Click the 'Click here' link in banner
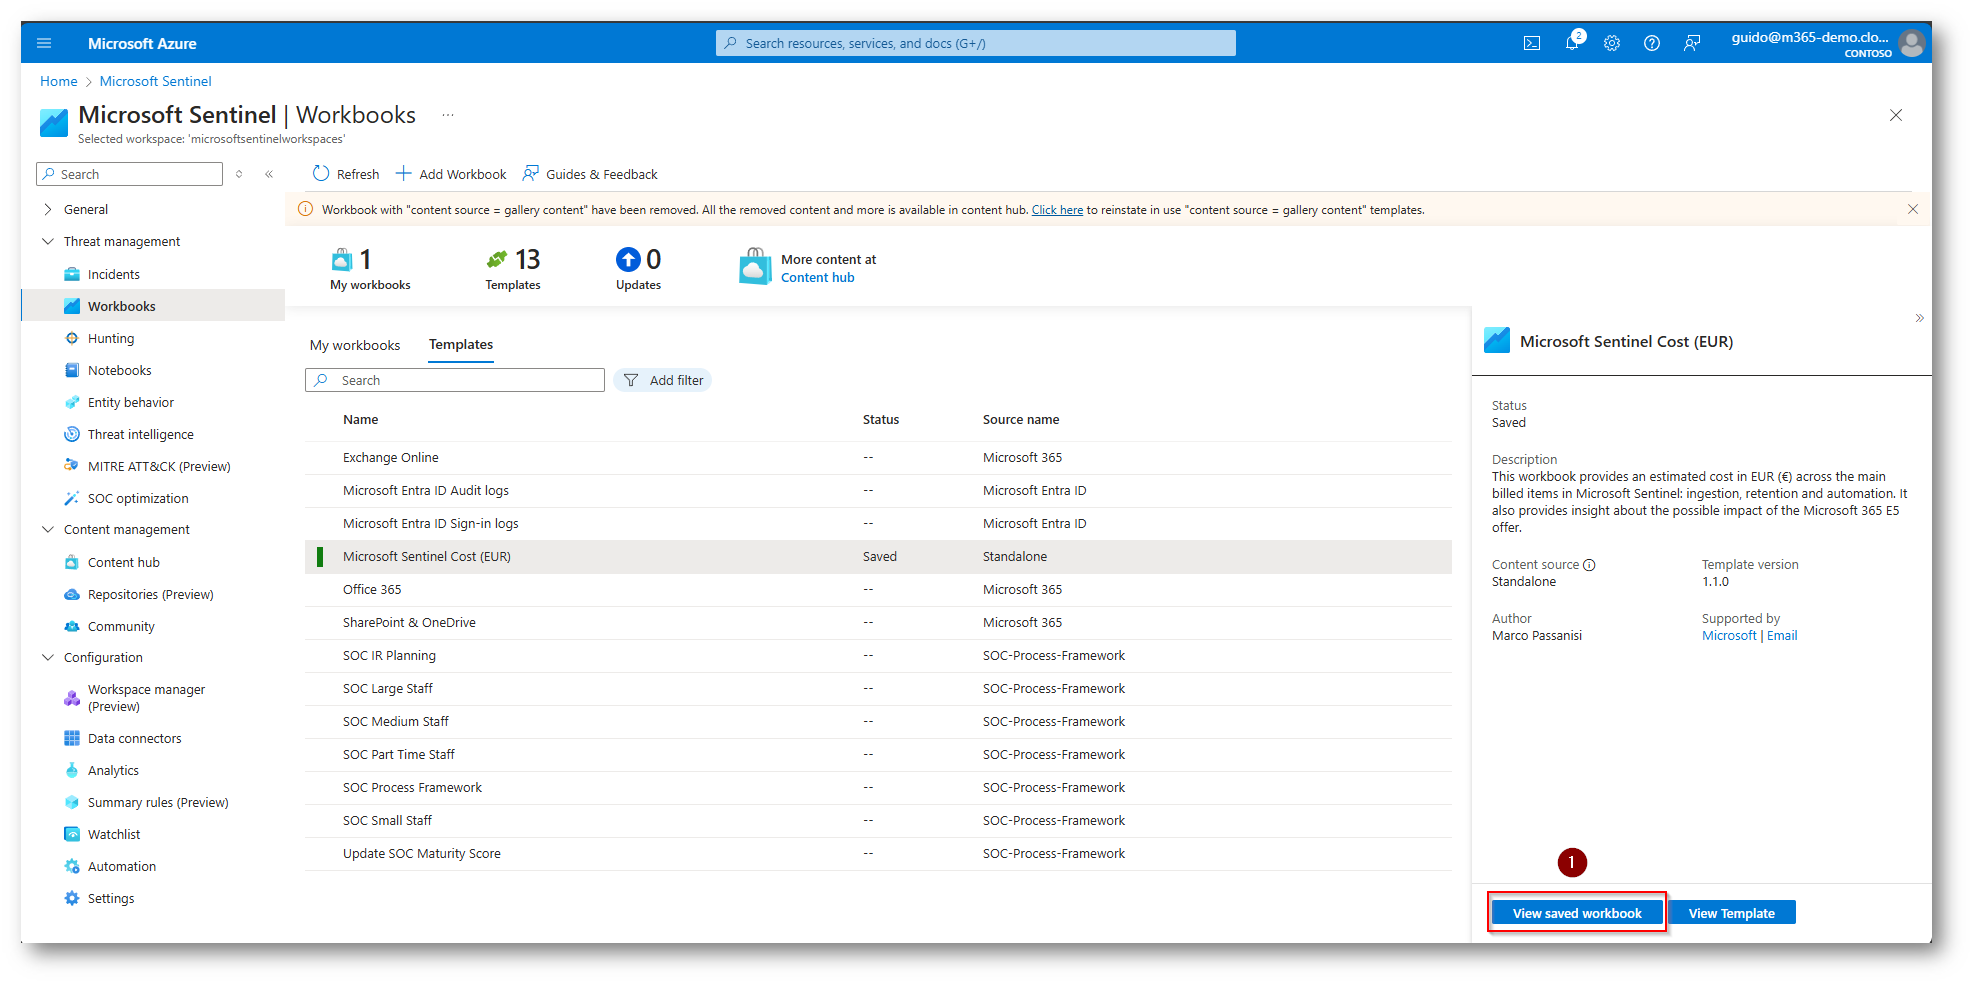 tap(1057, 210)
